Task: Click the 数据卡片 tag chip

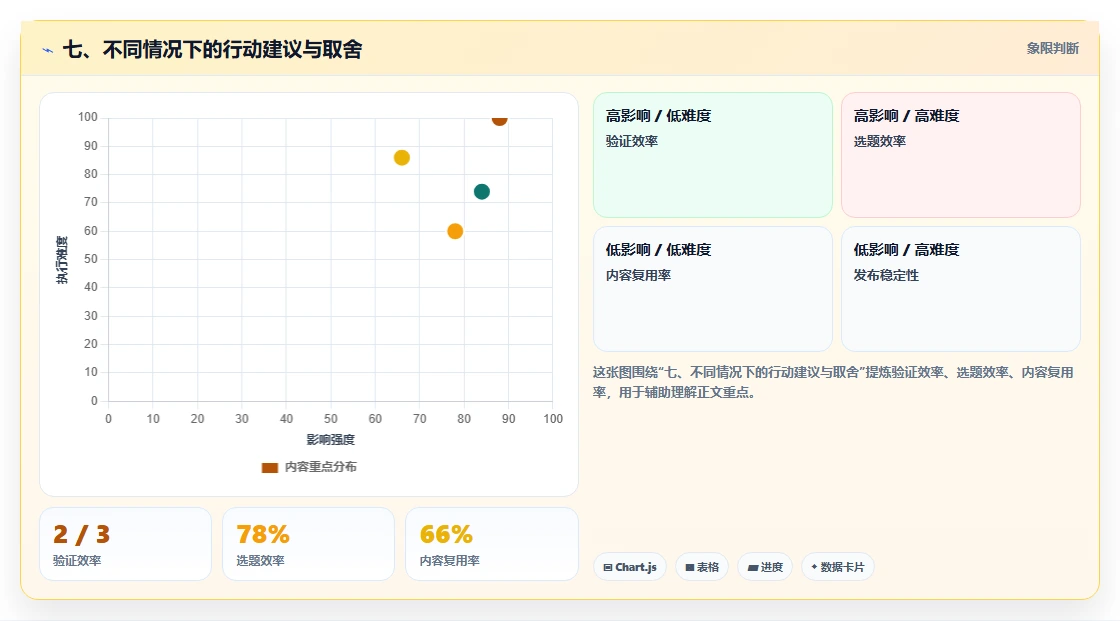Action: click(x=838, y=567)
